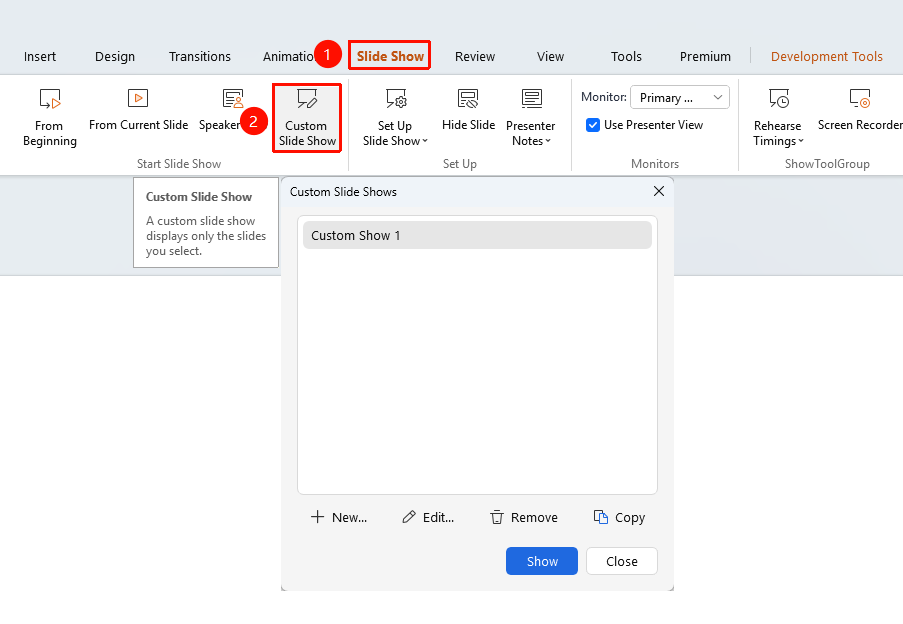This screenshot has width=903, height=624.
Task: Open the Tools tab
Action: point(626,56)
